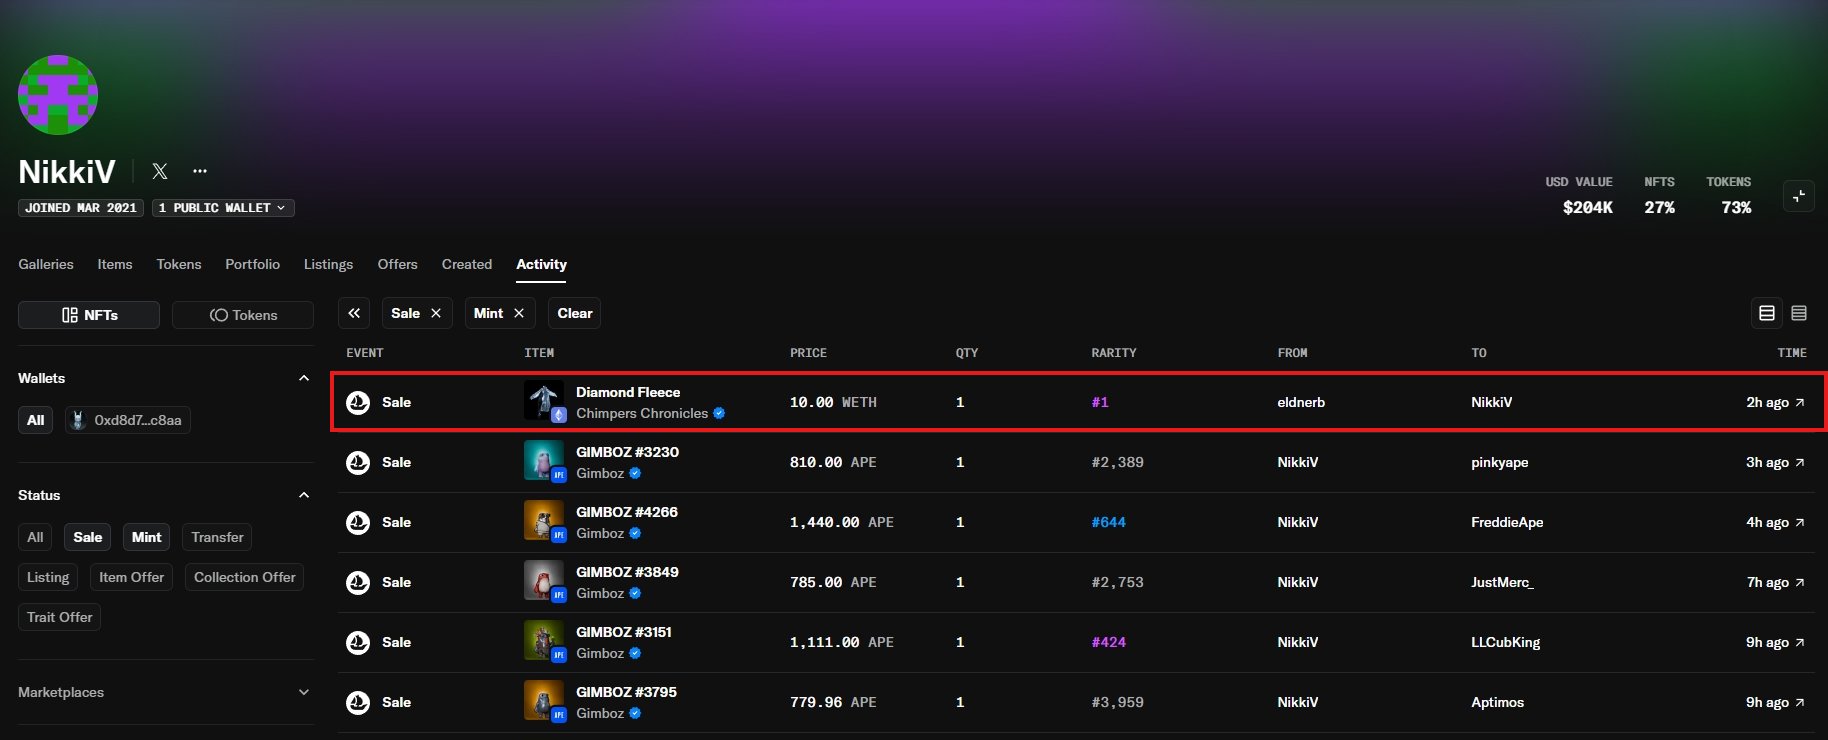Open the Listings tab
Image resolution: width=1828 pixels, height=740 pixels.
tap(328, 264)
